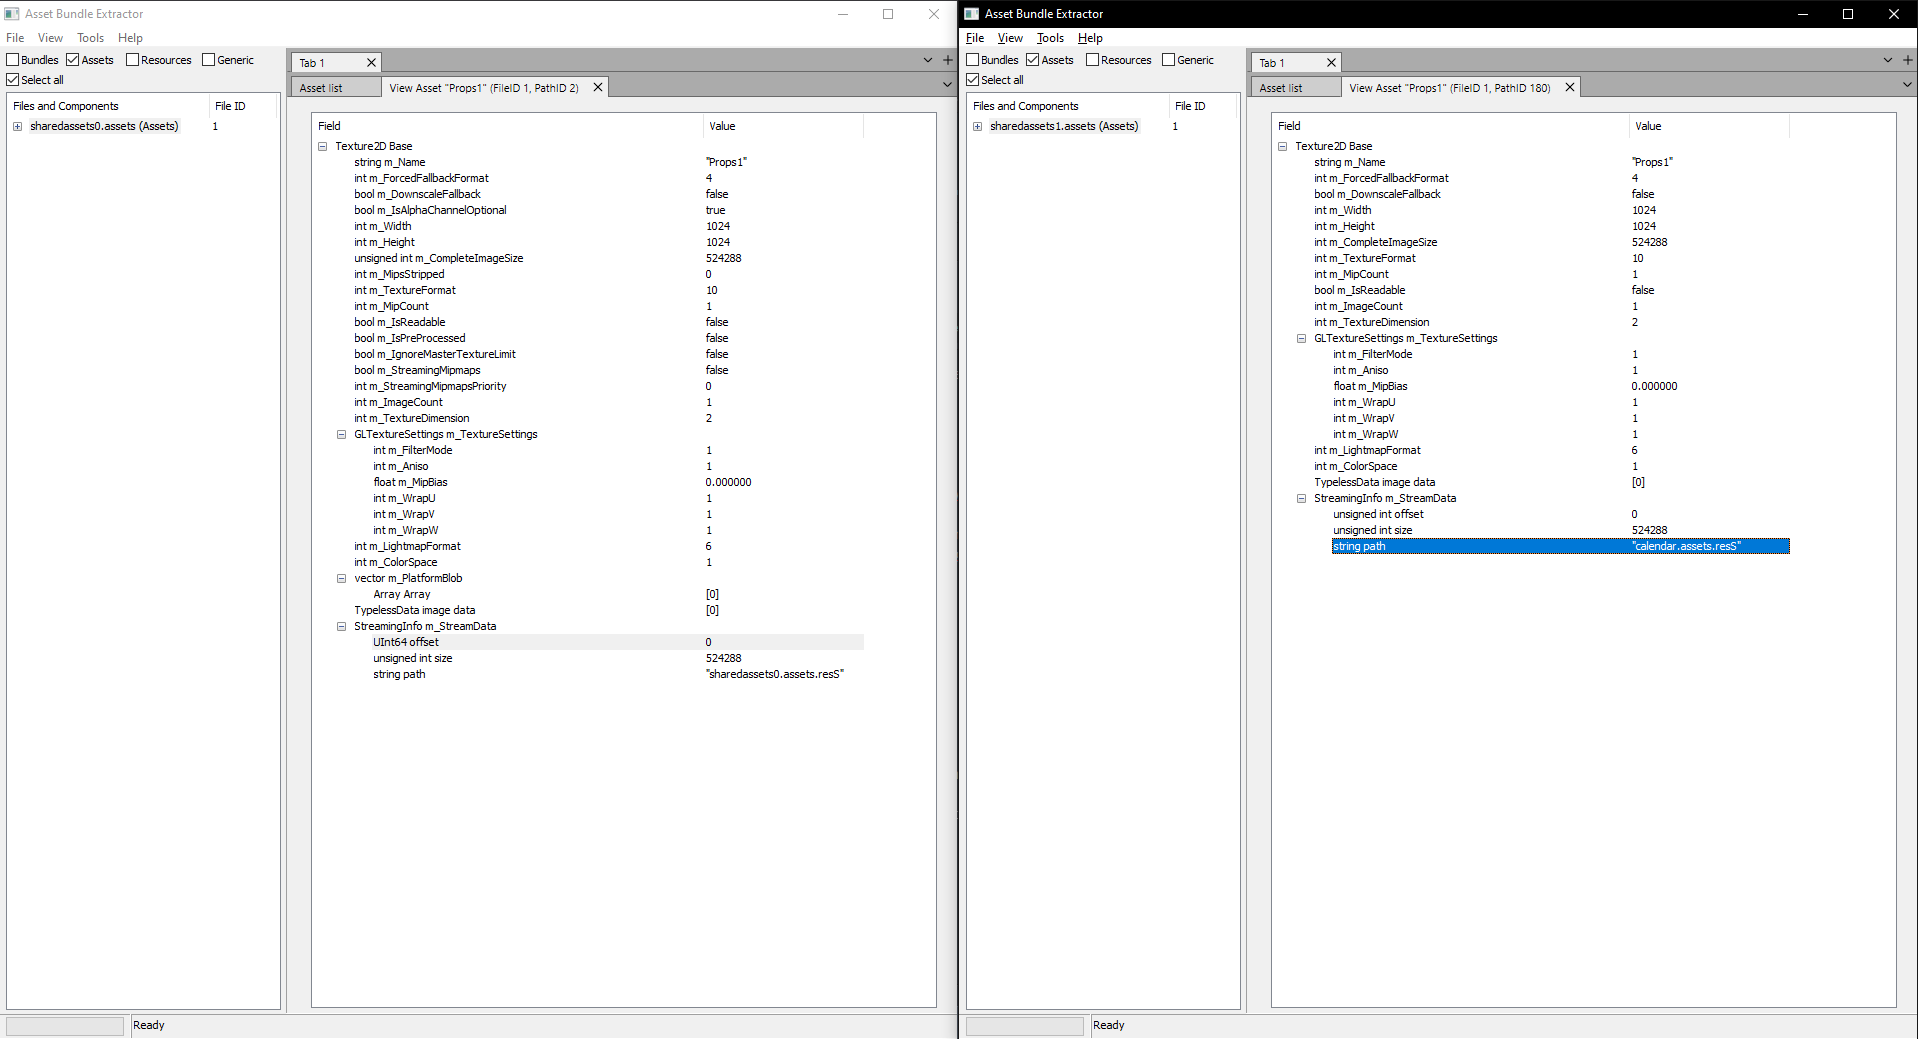Click the "sharedassets0.assets.resS" path value
The height and width of the screenshot is (1039, 1918).
(x=775, y=674)
